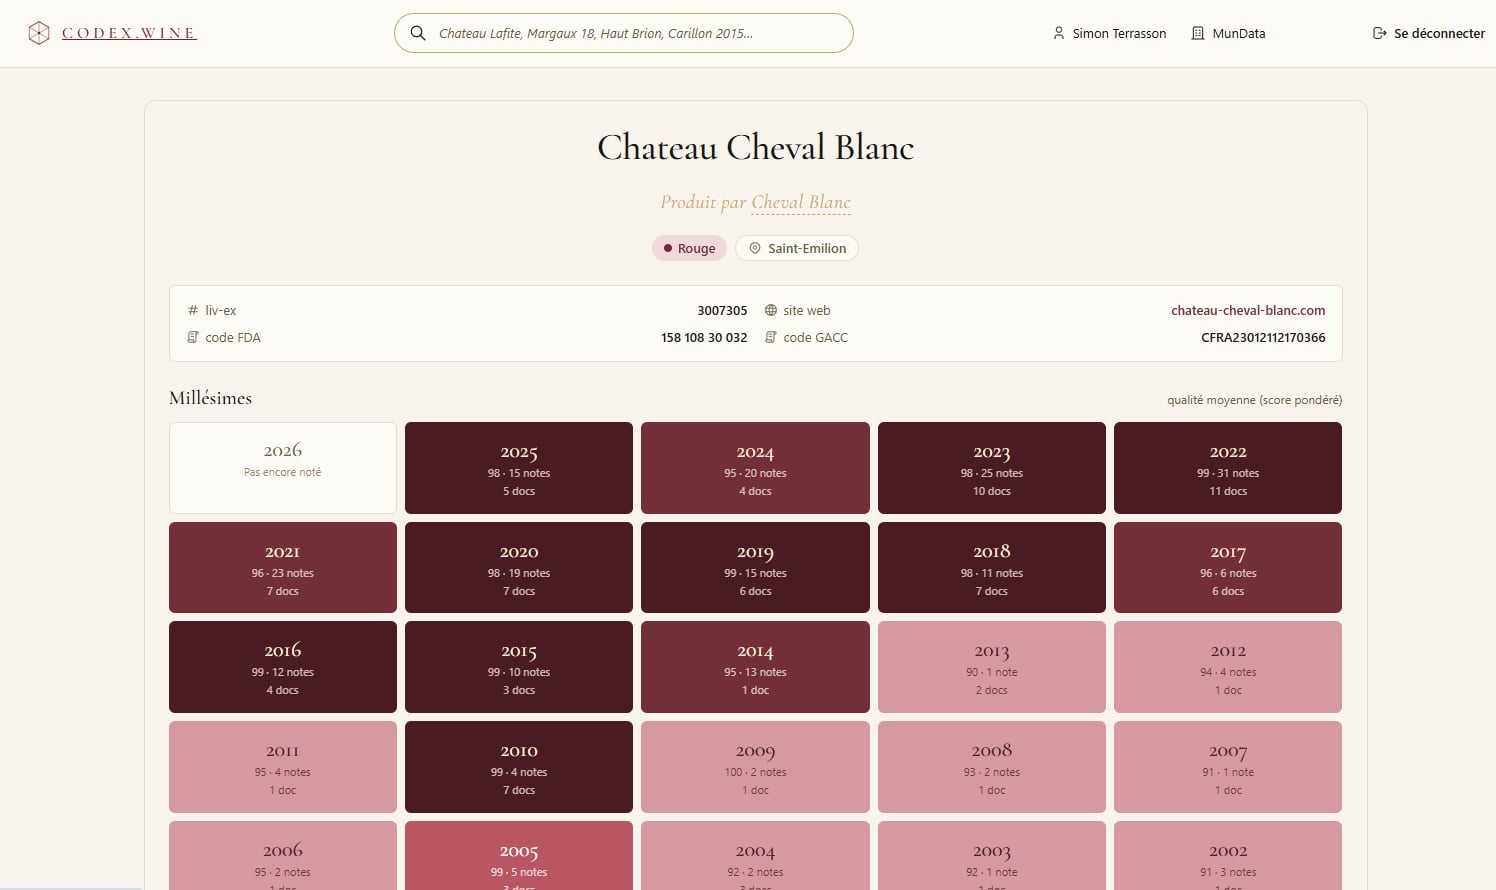Click the magnifier icon in search bar

418,33
